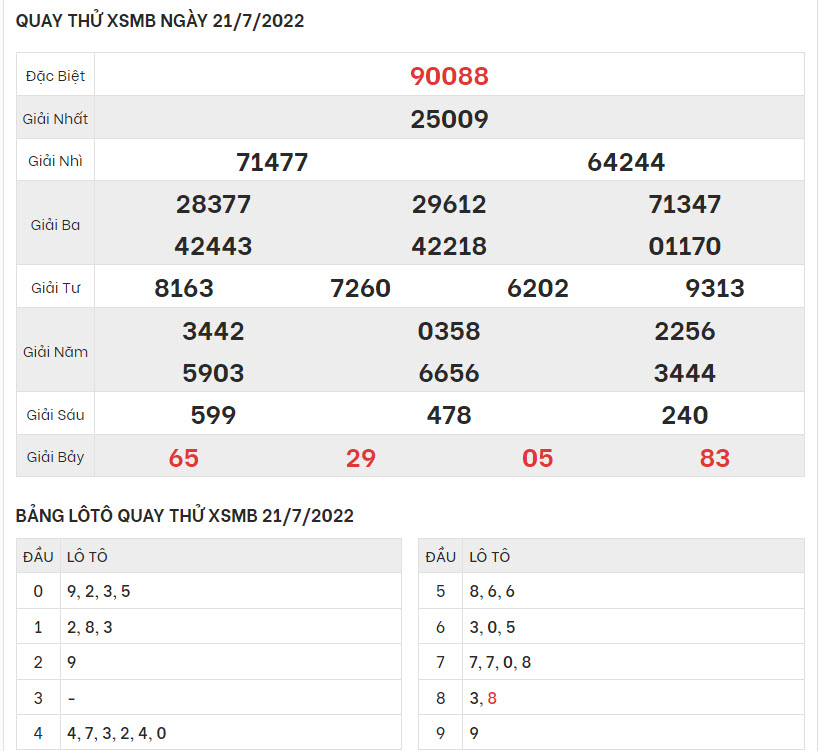This screenshot has width=819, height=751.
Task: Click the Bảng lôtô quay thử heading
Action: pyautogui.click(x=185, y=516)
